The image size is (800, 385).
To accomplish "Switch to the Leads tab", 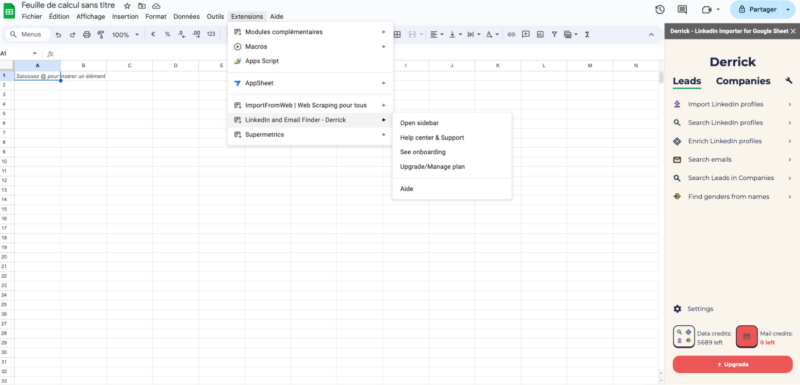I will (x=687, y=81).
